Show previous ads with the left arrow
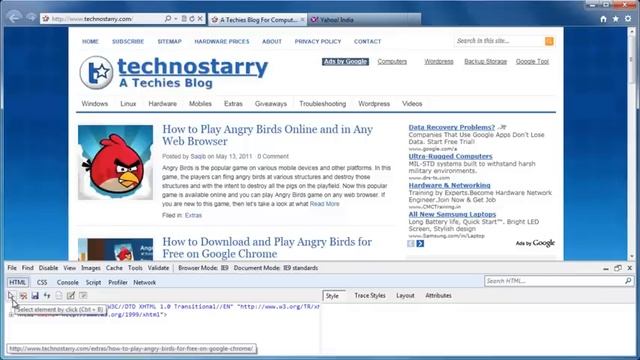The height and width of the screenshot is (360, 640). pos(411,243)
